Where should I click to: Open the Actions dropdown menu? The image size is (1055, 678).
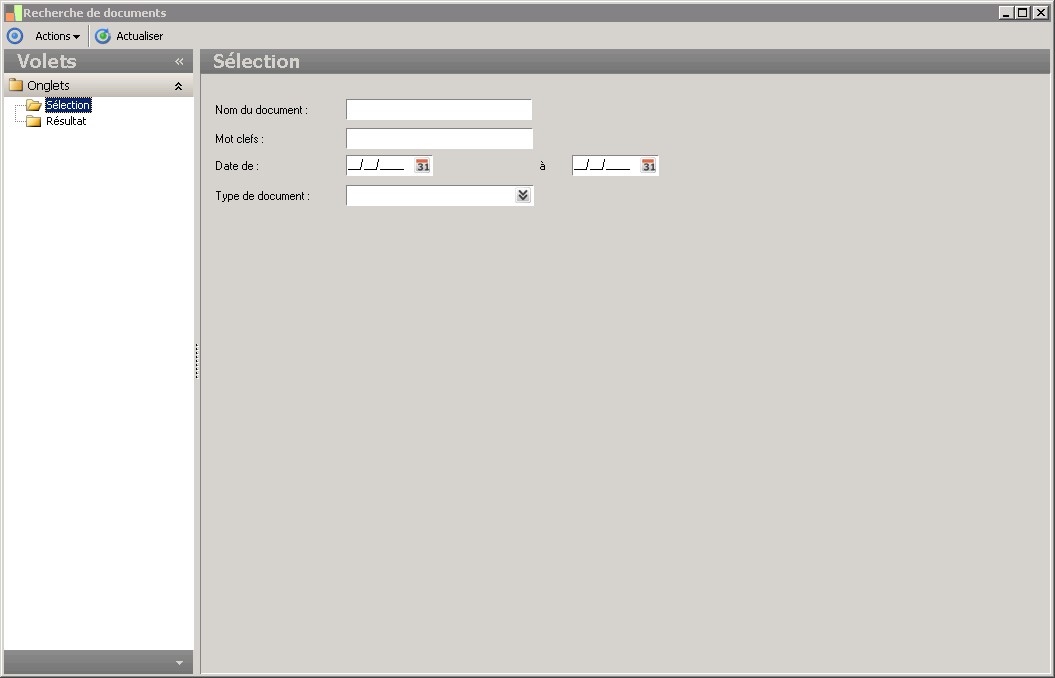click(x=57, y=36)
